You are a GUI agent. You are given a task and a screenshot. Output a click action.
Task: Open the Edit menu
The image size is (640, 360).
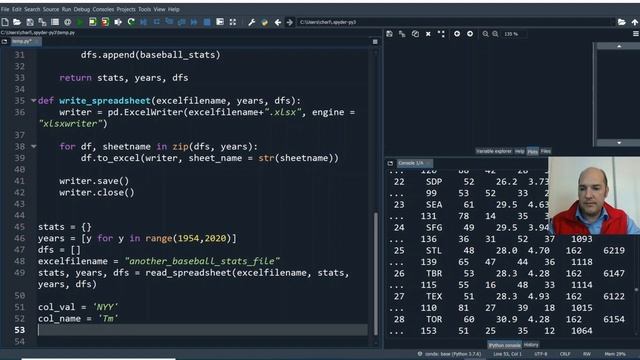pyautogui.click(x=17, y=9)
